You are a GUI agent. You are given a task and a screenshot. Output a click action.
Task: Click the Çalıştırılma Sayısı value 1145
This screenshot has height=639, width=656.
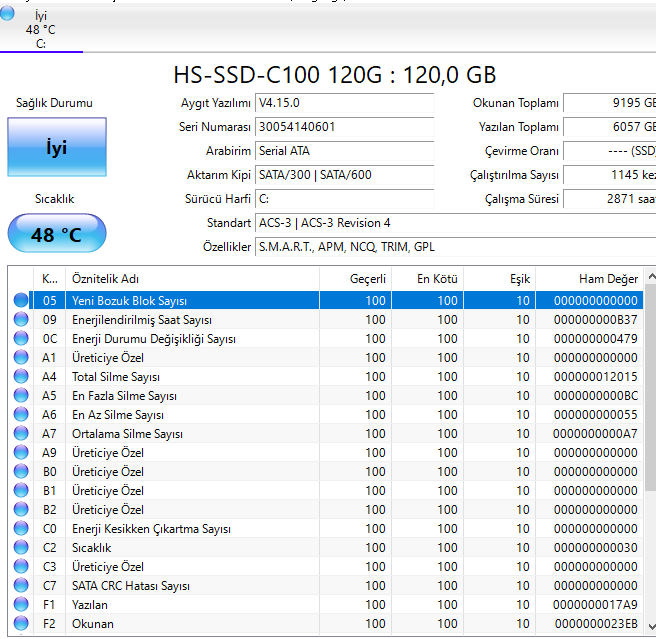pos(610,175)
